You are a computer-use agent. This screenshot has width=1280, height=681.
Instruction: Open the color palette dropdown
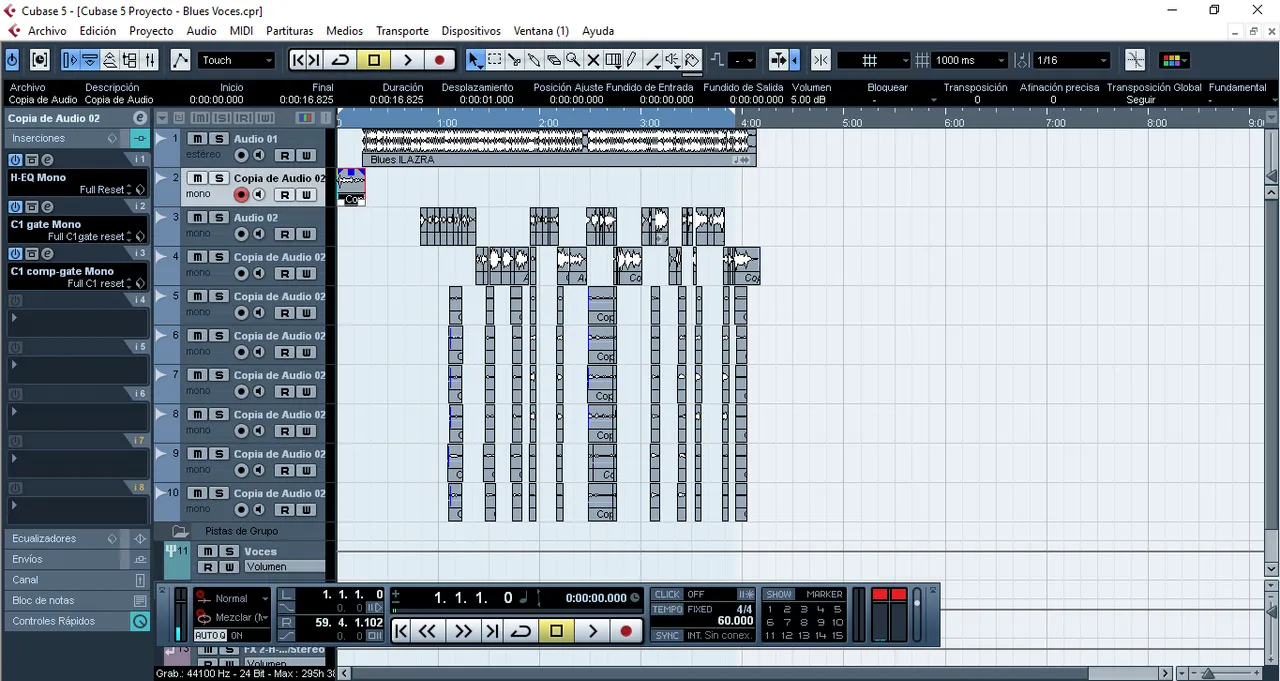pos(1175,60)
